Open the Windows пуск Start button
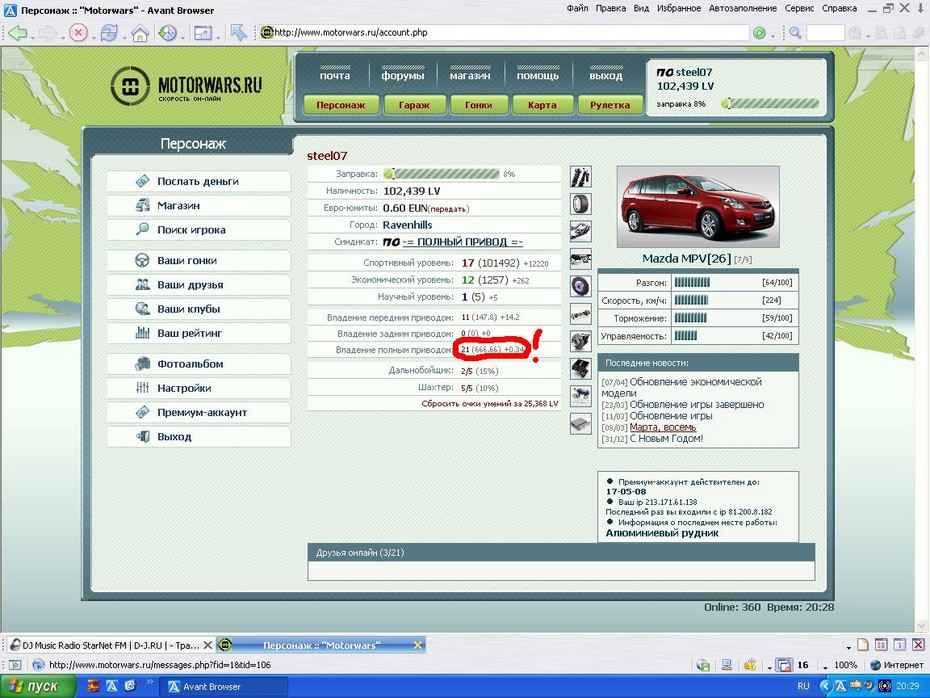The width and height of the screenshot is (930, 698). coord(38,686)
